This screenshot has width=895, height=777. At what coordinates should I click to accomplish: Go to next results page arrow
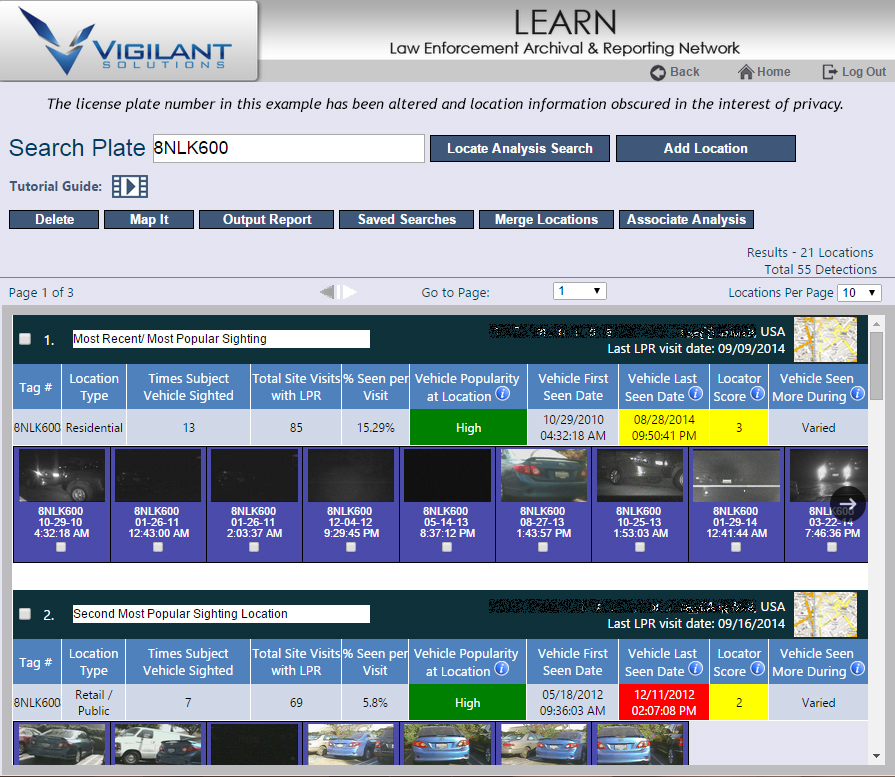click(350, 292)
